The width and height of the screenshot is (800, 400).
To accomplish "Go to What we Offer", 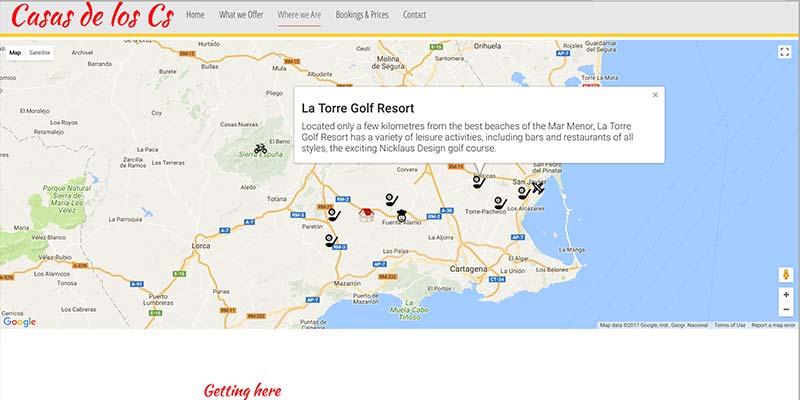I will (241, 15).
